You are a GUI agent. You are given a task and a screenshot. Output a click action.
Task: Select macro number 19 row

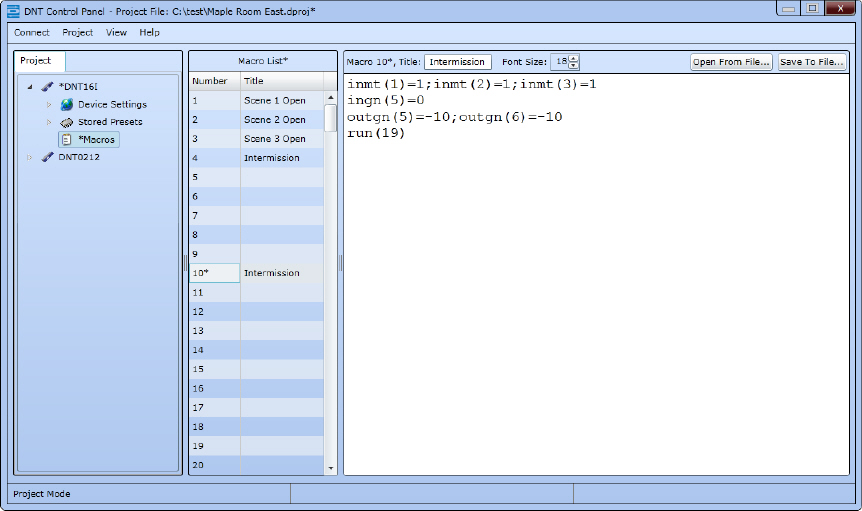[x=256, y=446]
